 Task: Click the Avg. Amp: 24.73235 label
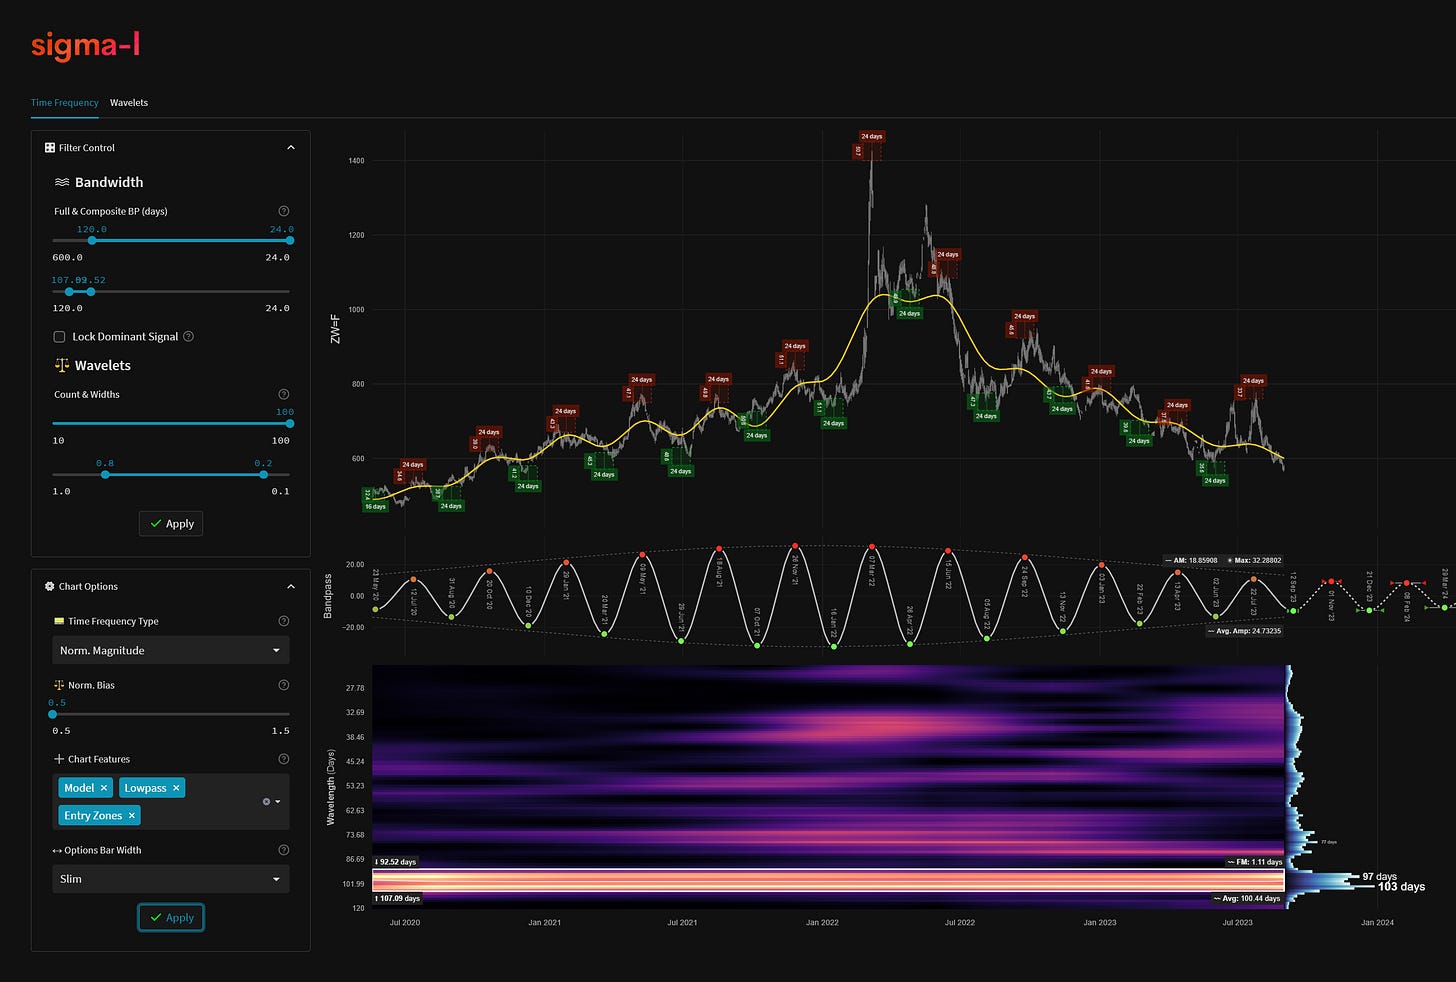[1244, 632]
